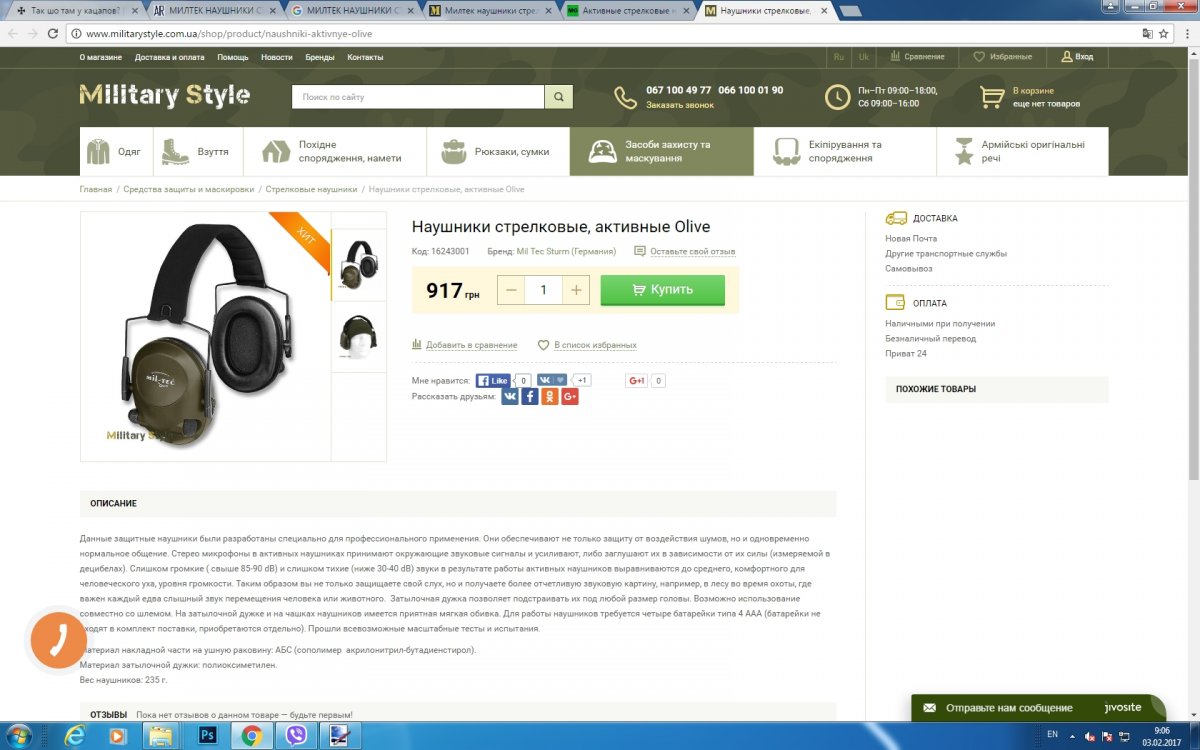Click Стрелковые наушники breadcrumb
1200x750 pixels.
[x=311, y=189]
